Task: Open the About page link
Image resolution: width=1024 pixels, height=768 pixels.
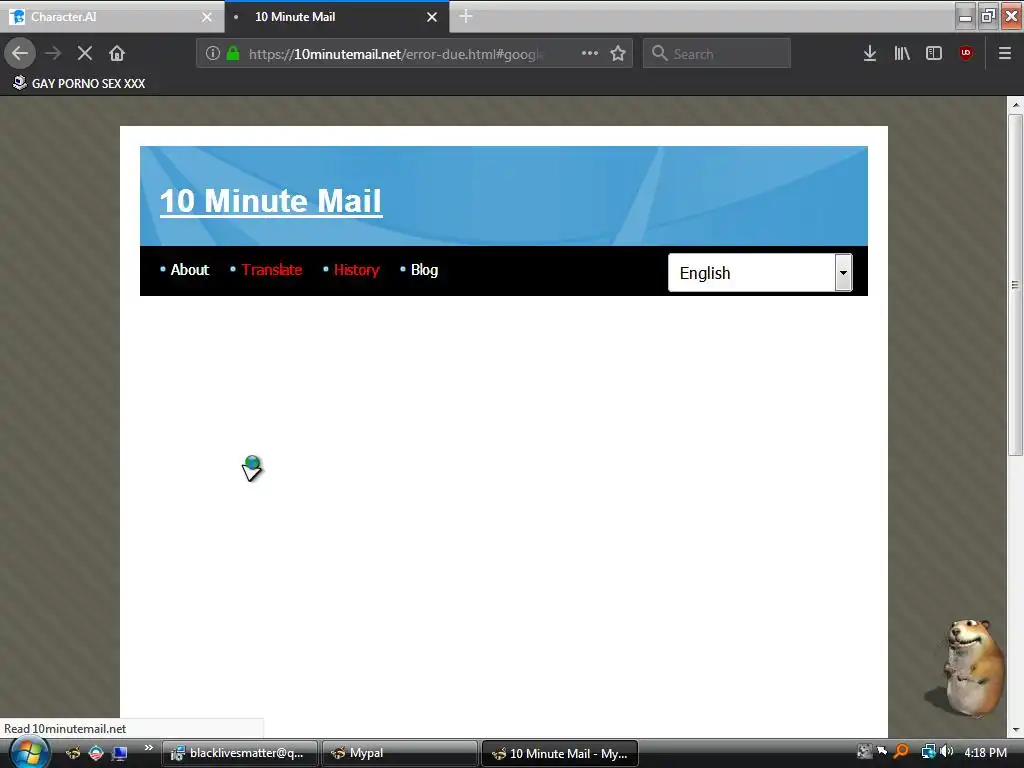Action: 189,270
